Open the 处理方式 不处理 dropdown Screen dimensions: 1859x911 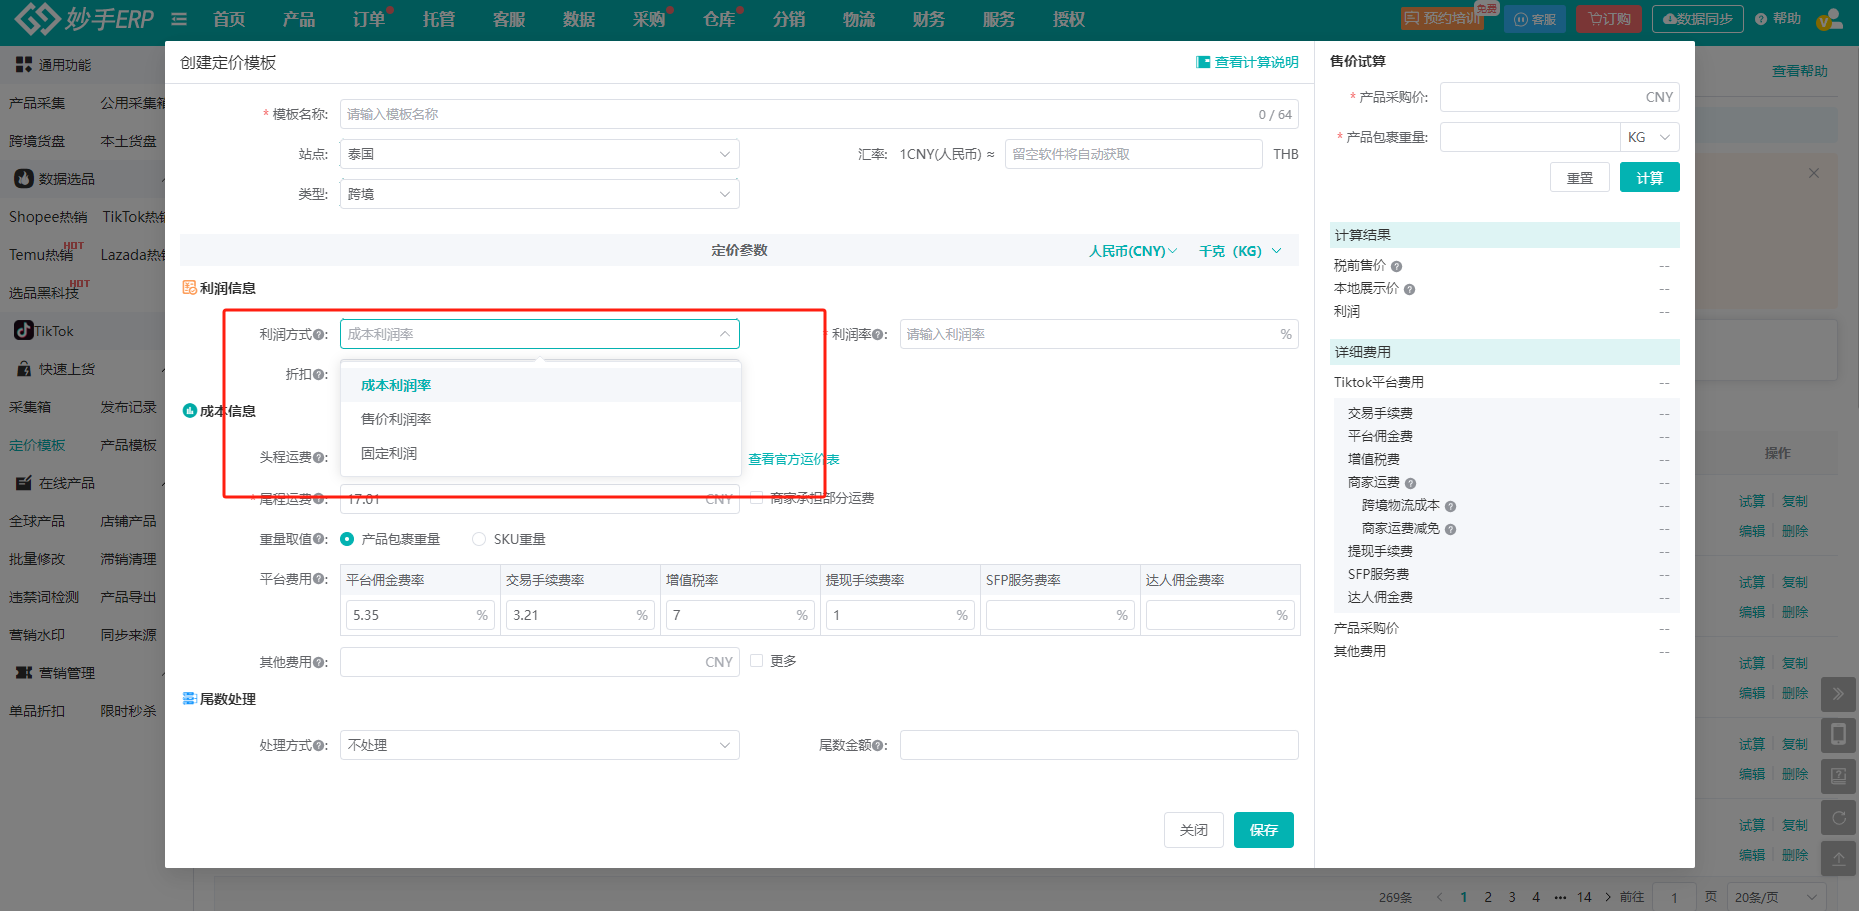(540, 745)
